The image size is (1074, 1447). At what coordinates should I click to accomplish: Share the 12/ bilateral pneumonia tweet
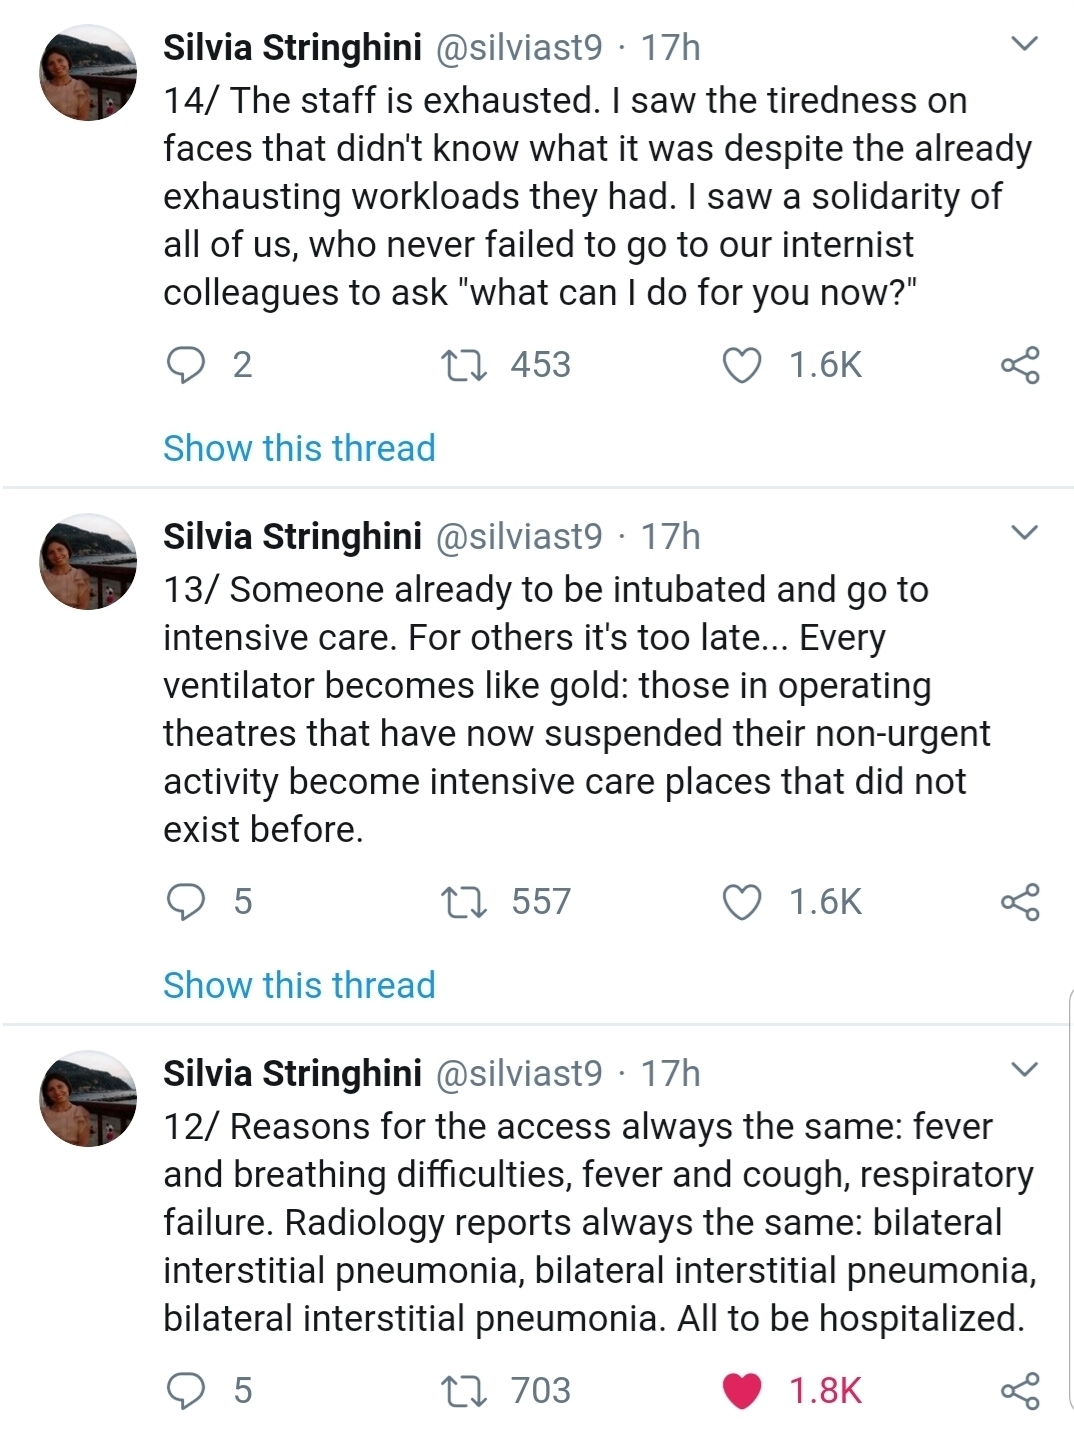(1020, 1391)
